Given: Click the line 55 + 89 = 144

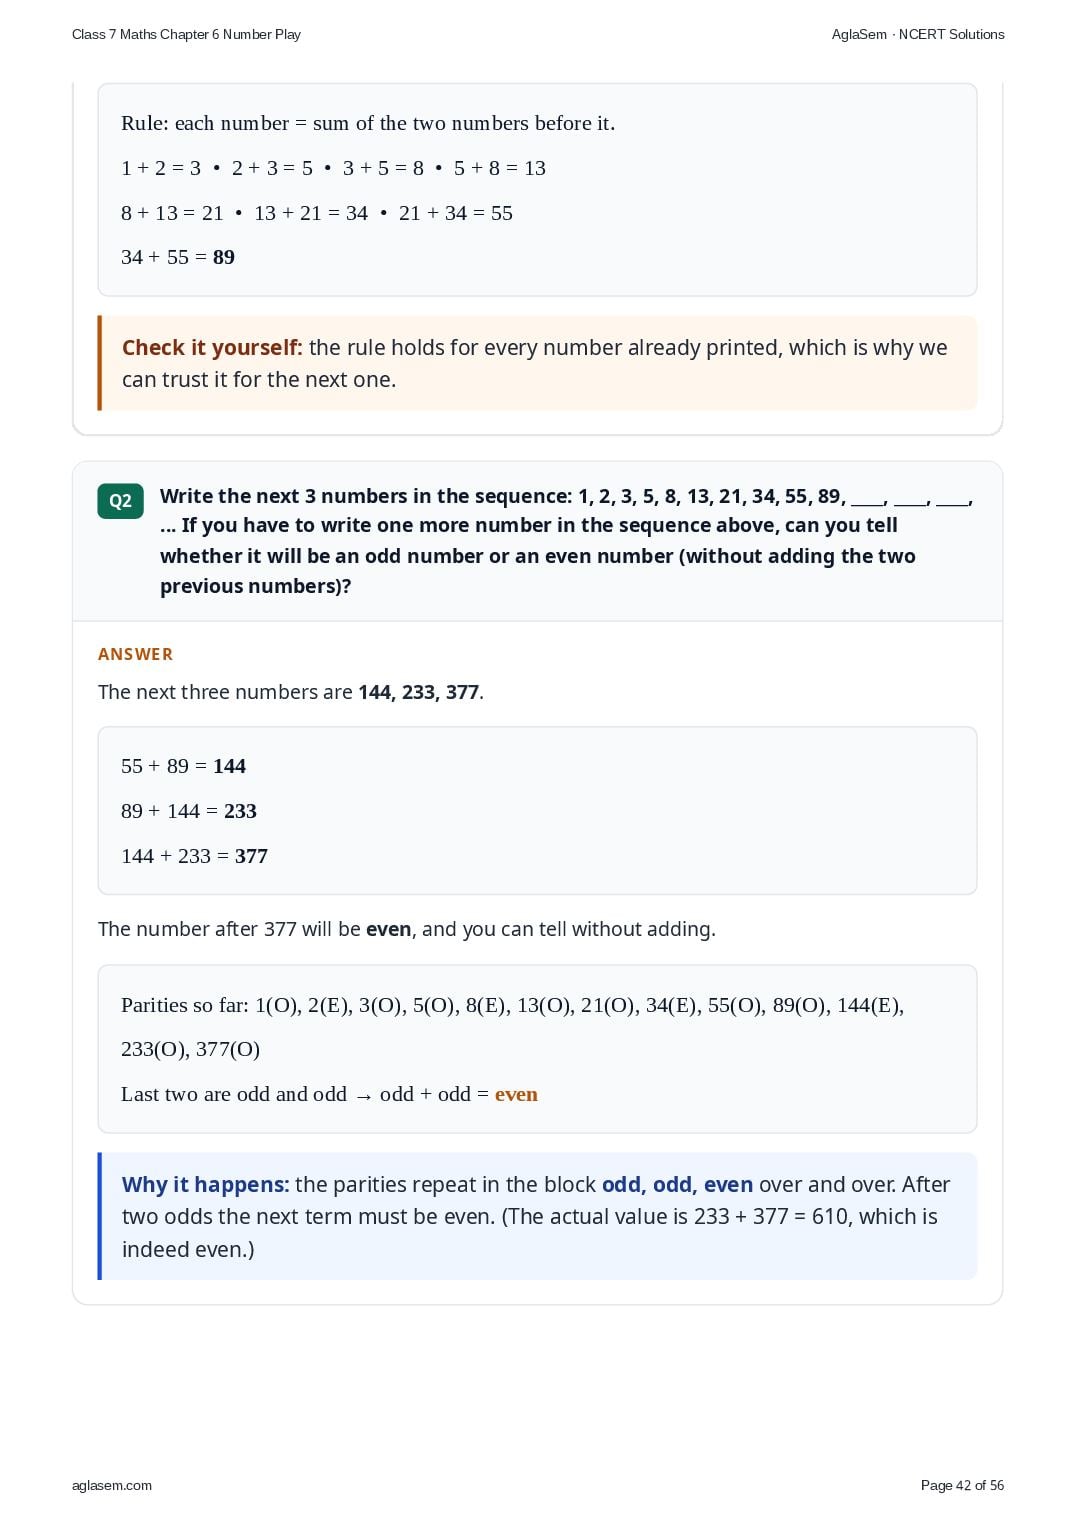Looking at the screenshot, I should pyautogui.click(x=184, y=766).
